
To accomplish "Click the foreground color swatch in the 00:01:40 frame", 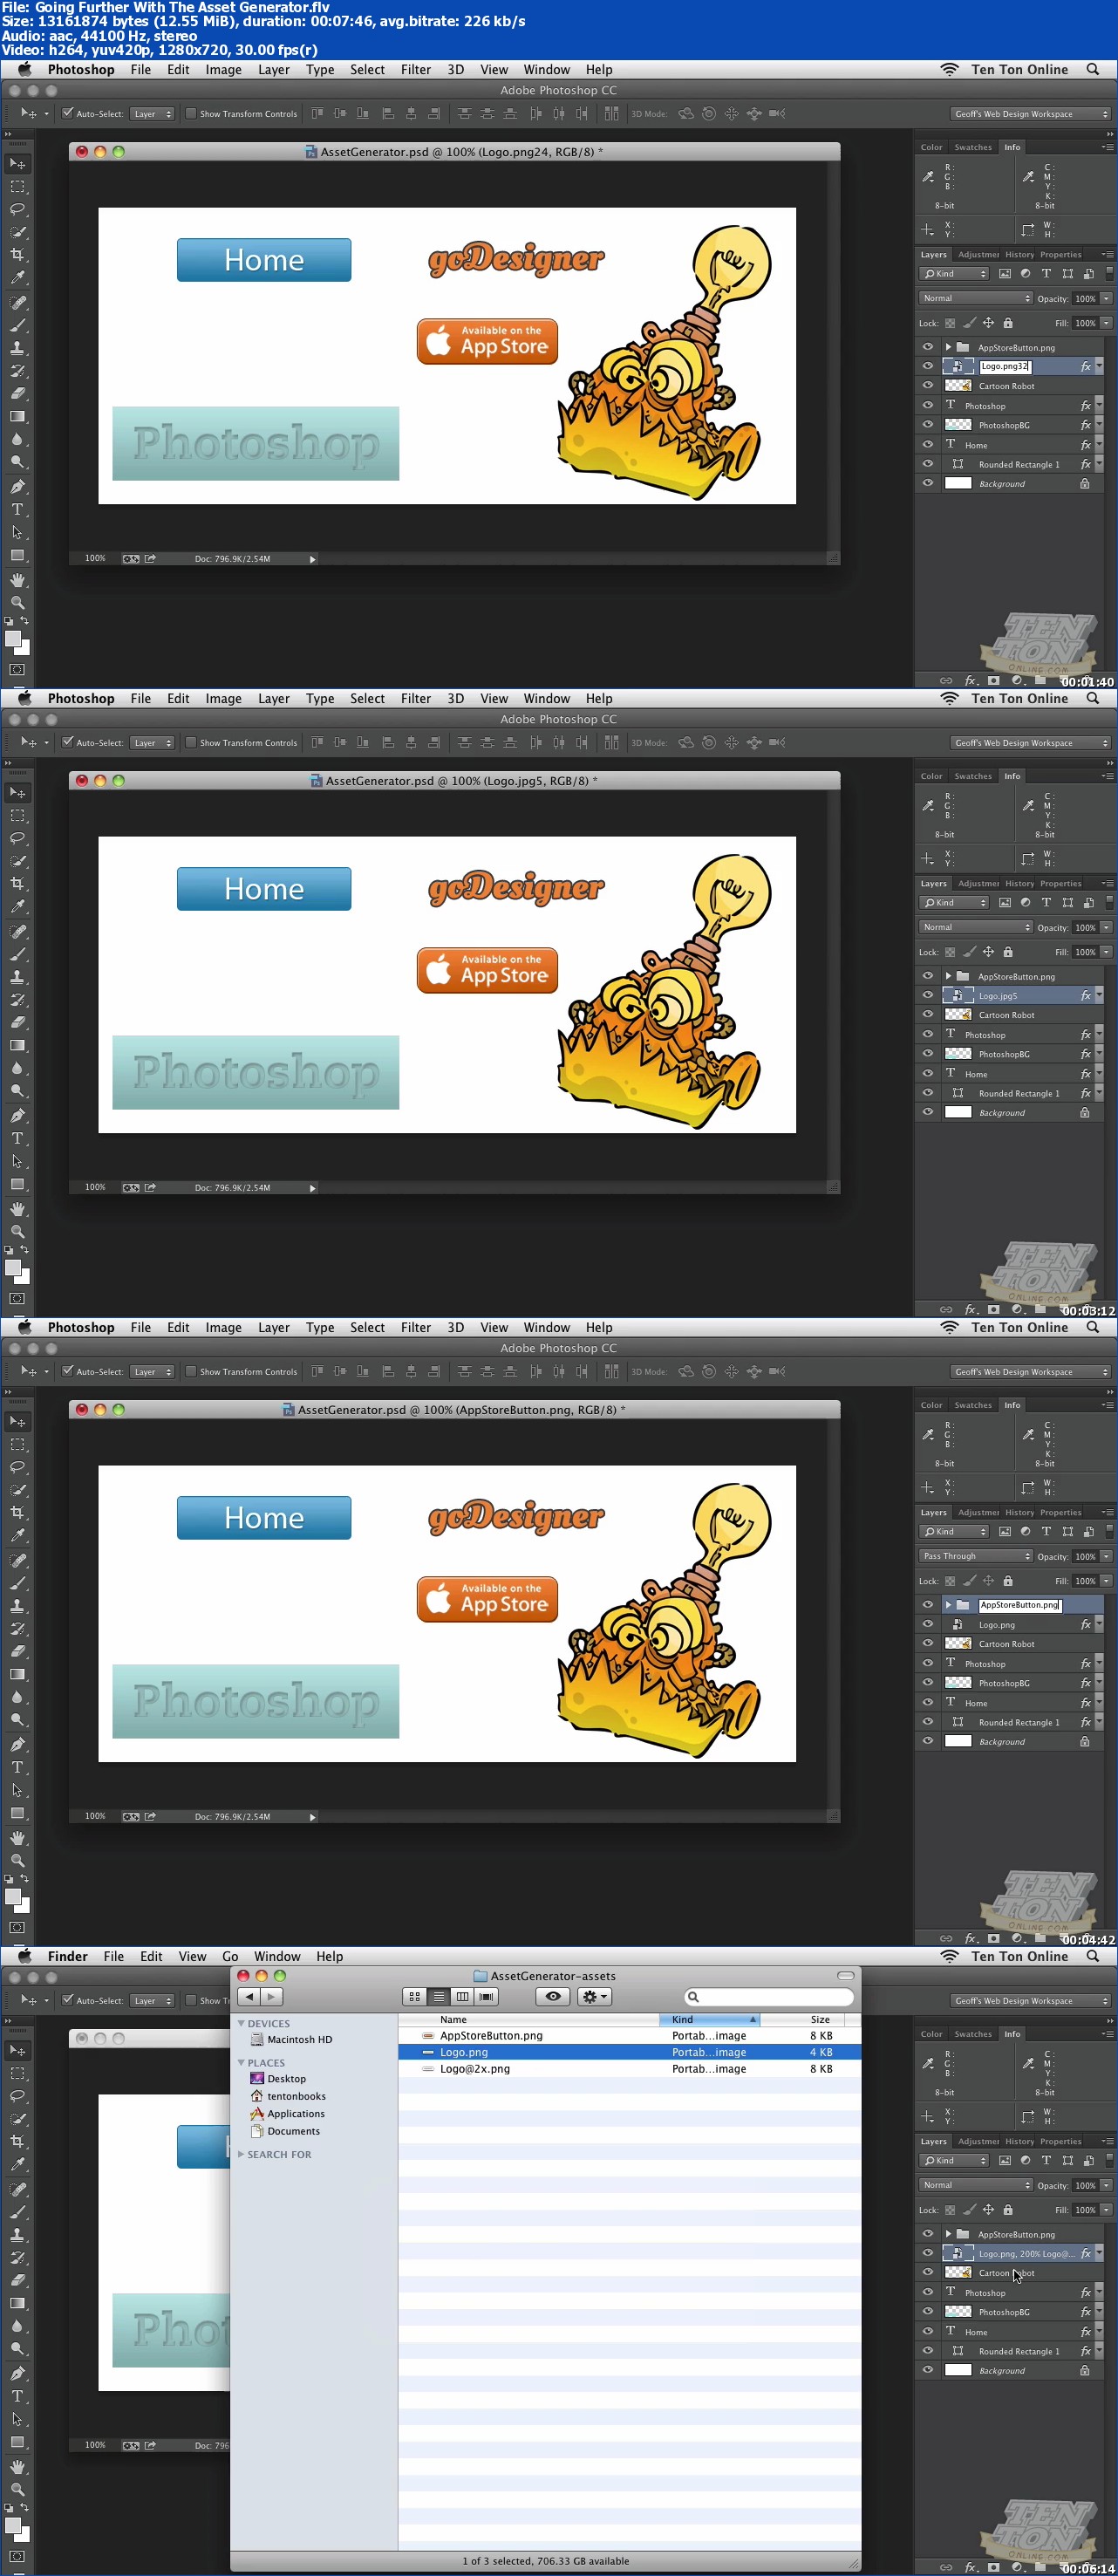I will click(x=13, y=640).
